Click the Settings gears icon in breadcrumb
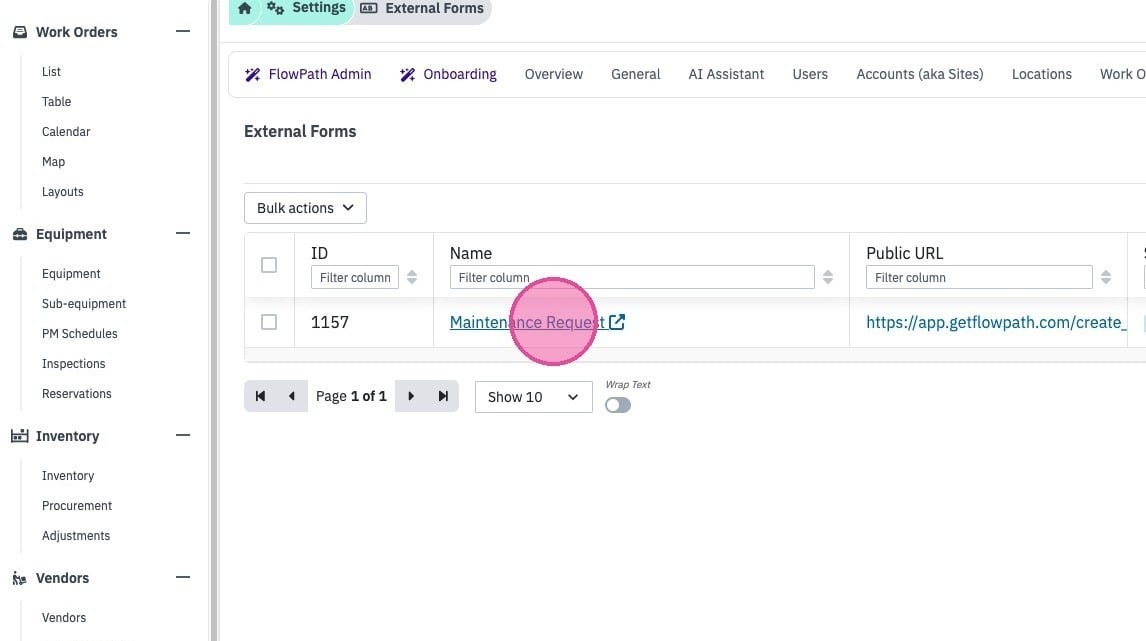The image size is (1146, 641). tap(276, 8)
